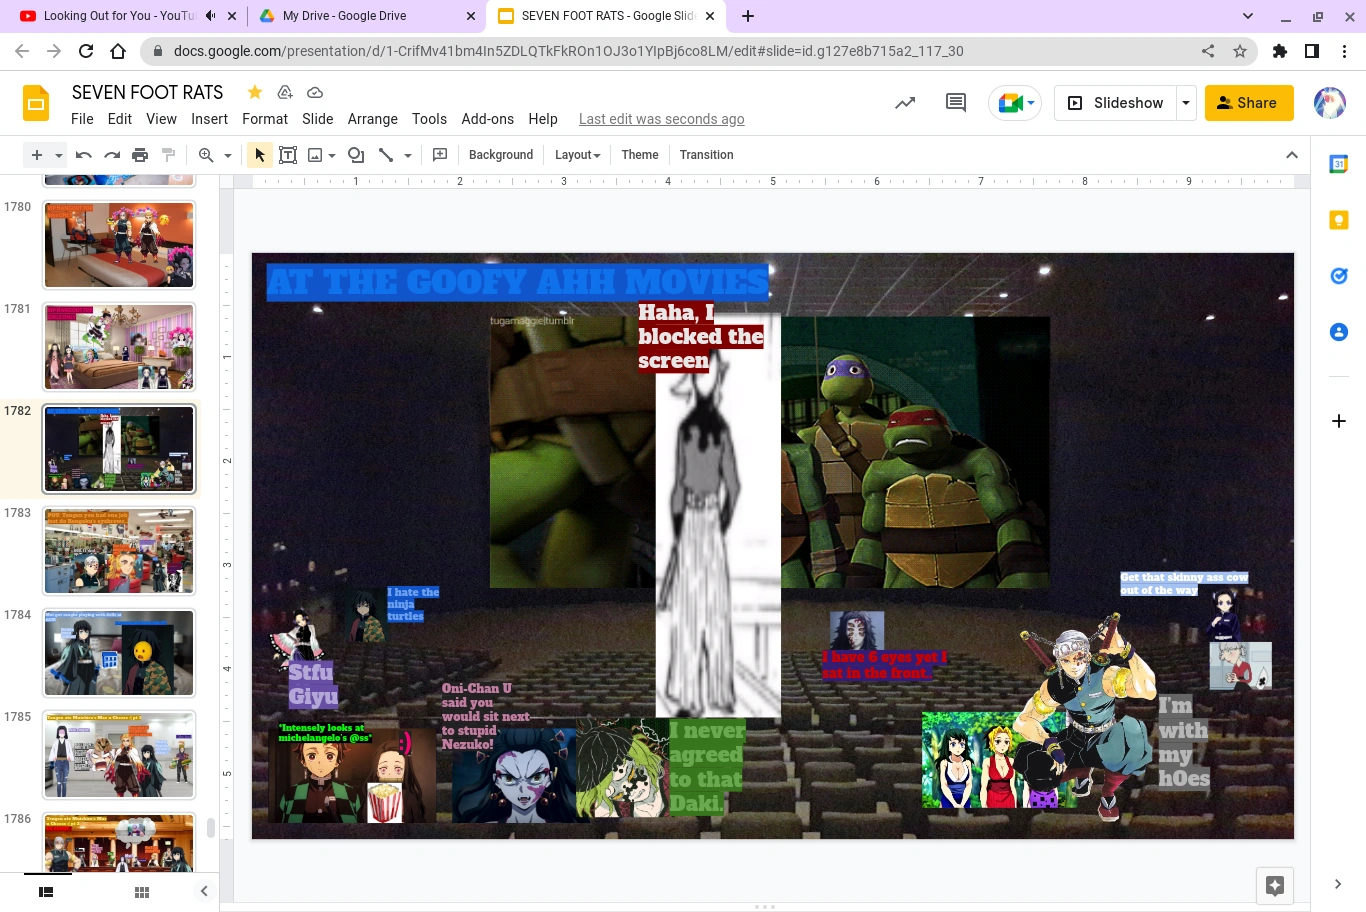The width and height of the screenshot is (1366, 912).
Task: Click the Undo arrow in toolbar
Action: click(x=84, y=155)
